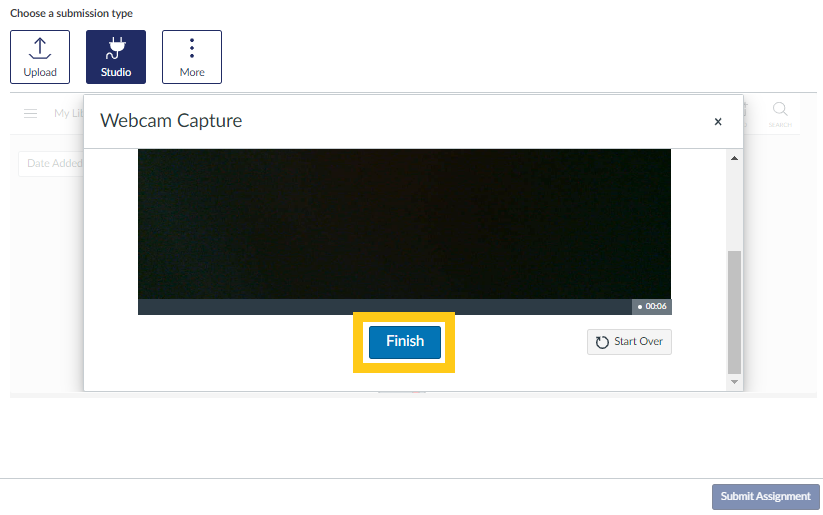This screenshot has width=823, height=515.
Task: Open the Studio hamburger menu
Action: tap(31, 114)
